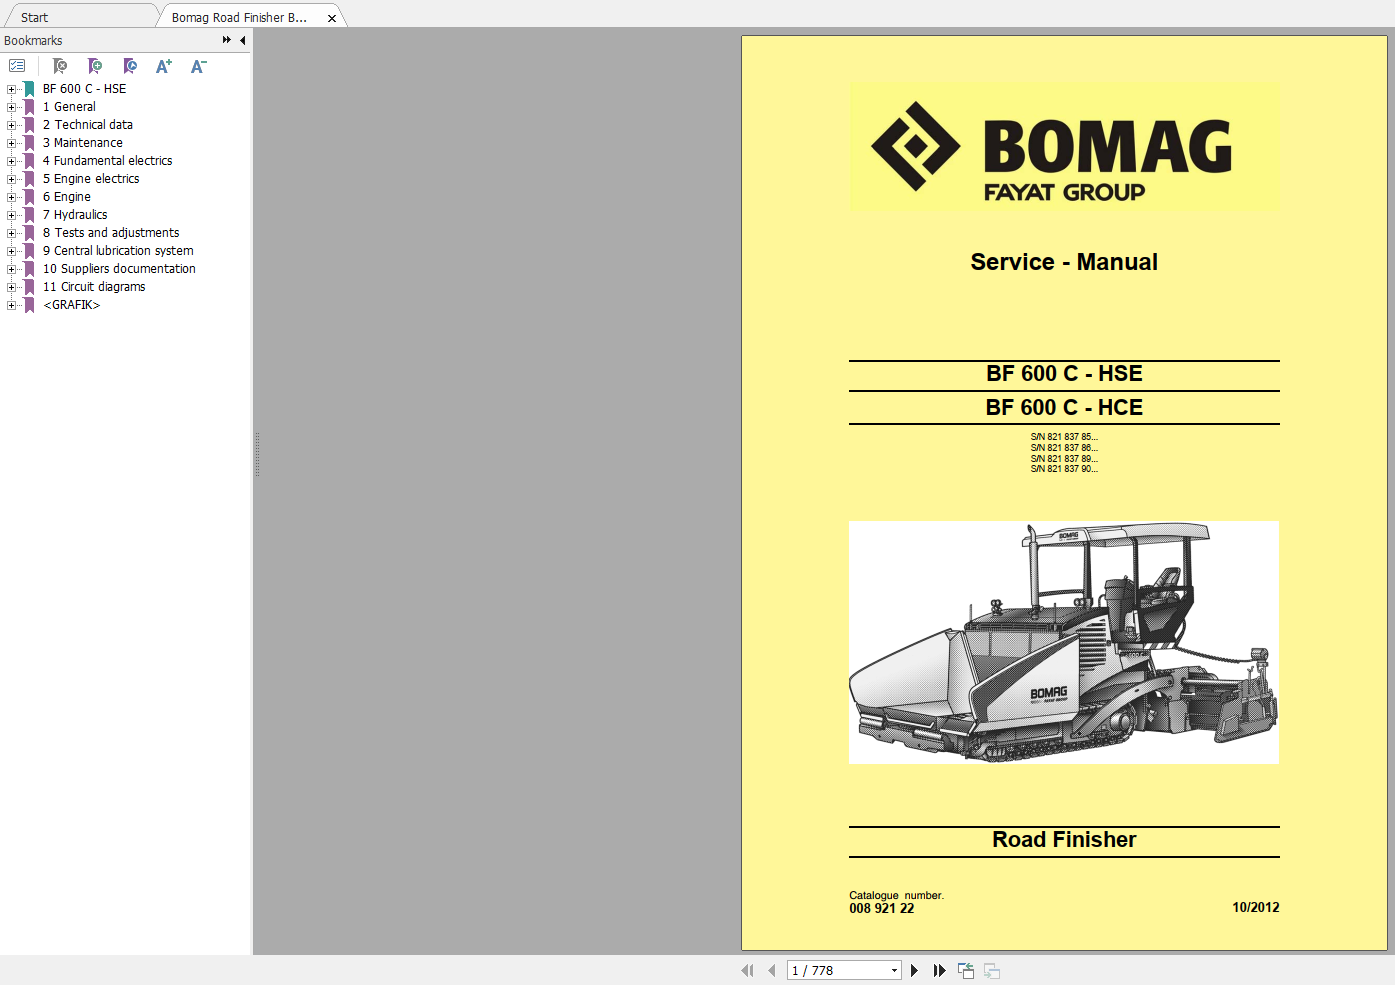Screen dimensions: 1395x985
Task: Expand the 4 Fundamental electrics node
Action: [11, 161]
